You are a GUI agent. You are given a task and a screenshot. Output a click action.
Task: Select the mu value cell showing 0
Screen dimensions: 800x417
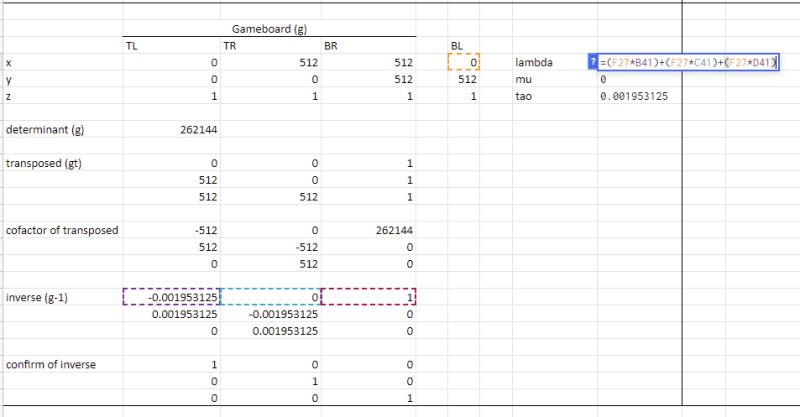[640, 79]
